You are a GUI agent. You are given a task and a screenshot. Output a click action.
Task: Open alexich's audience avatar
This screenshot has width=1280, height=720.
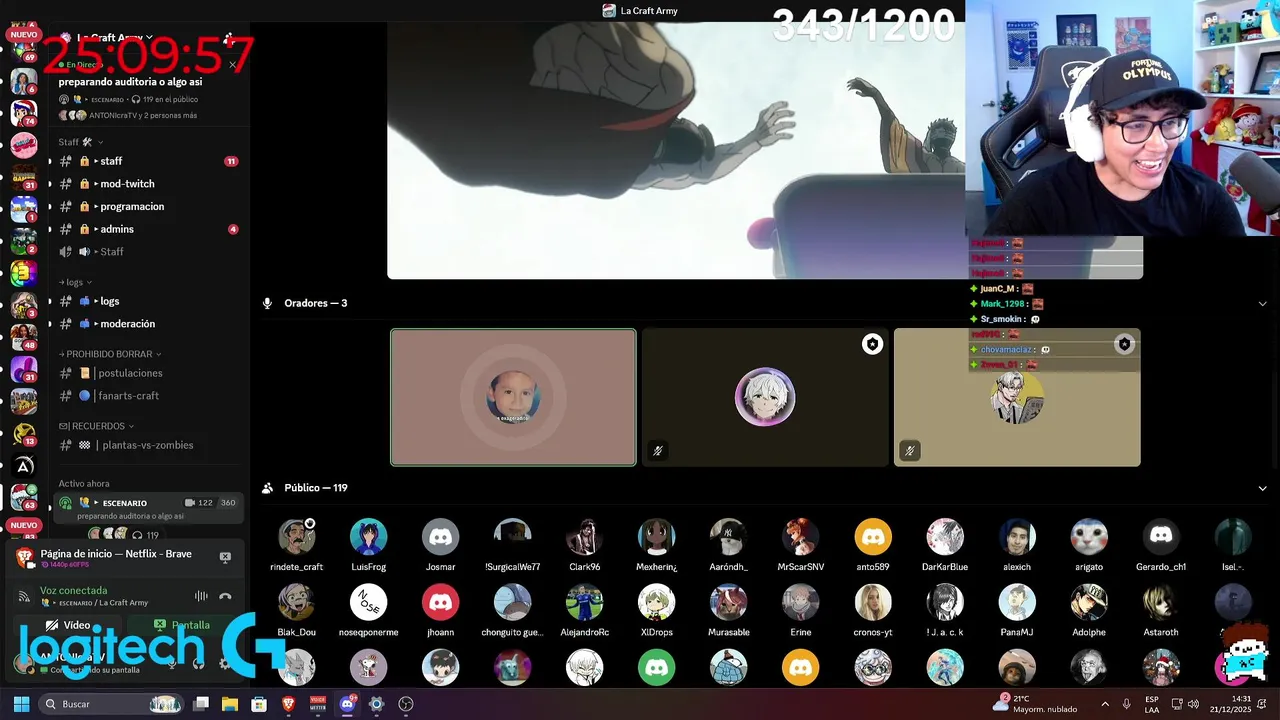point(1017,537)
